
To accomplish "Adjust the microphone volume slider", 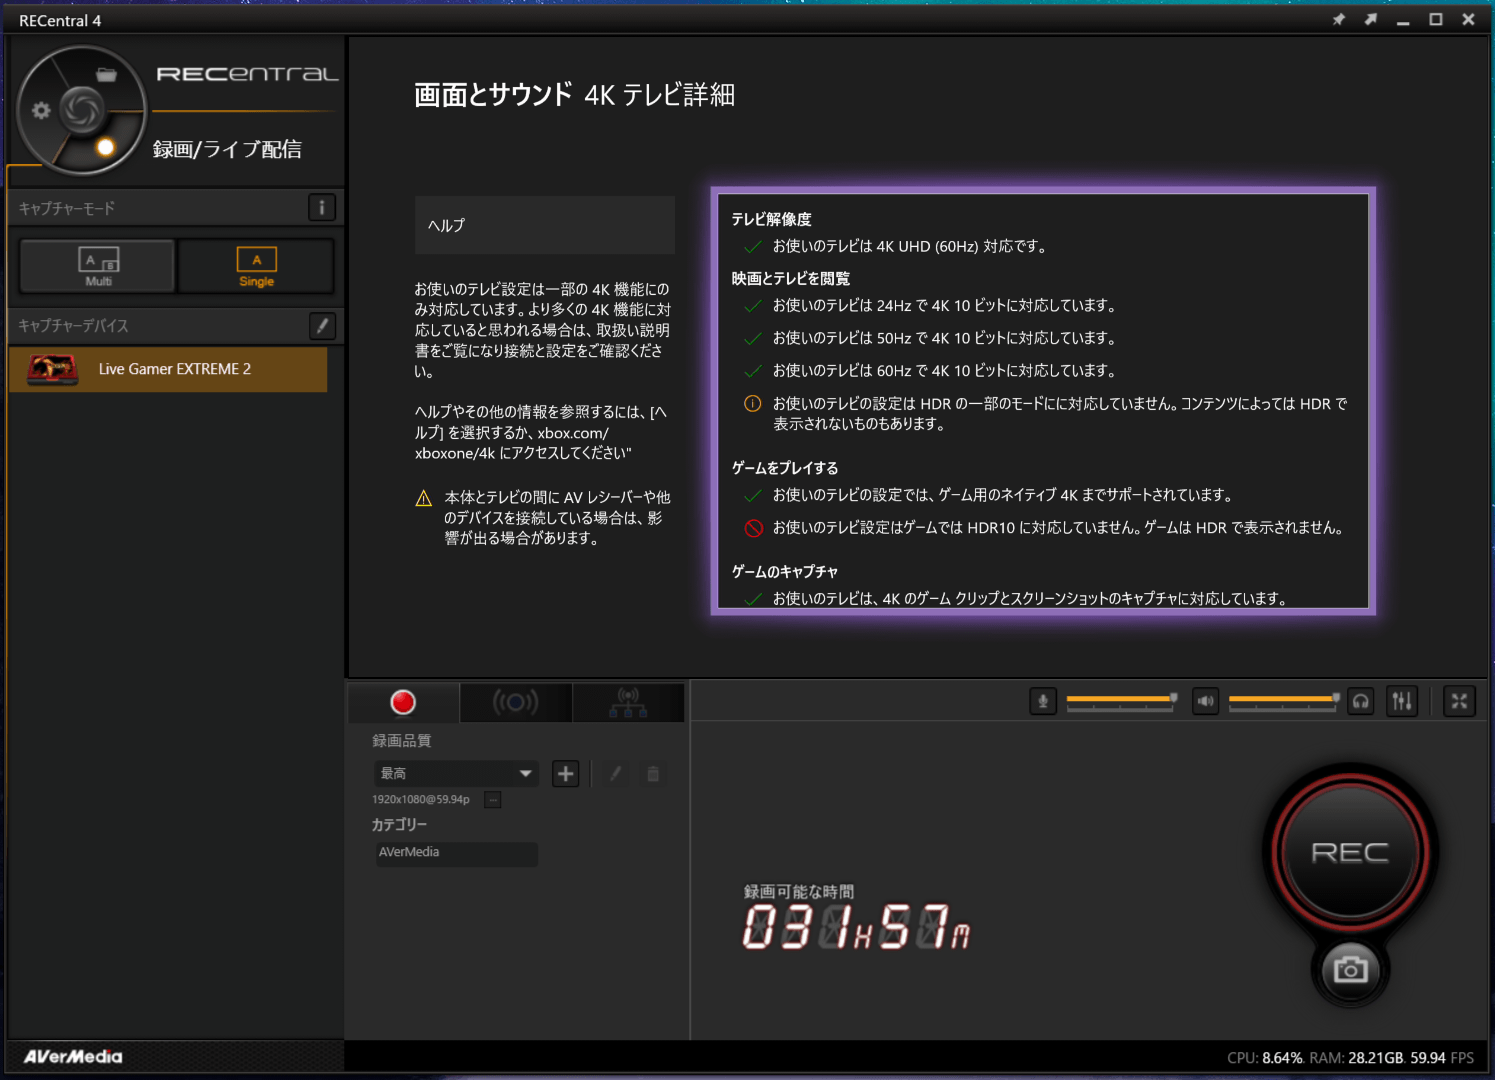I will coord(1122,700).
